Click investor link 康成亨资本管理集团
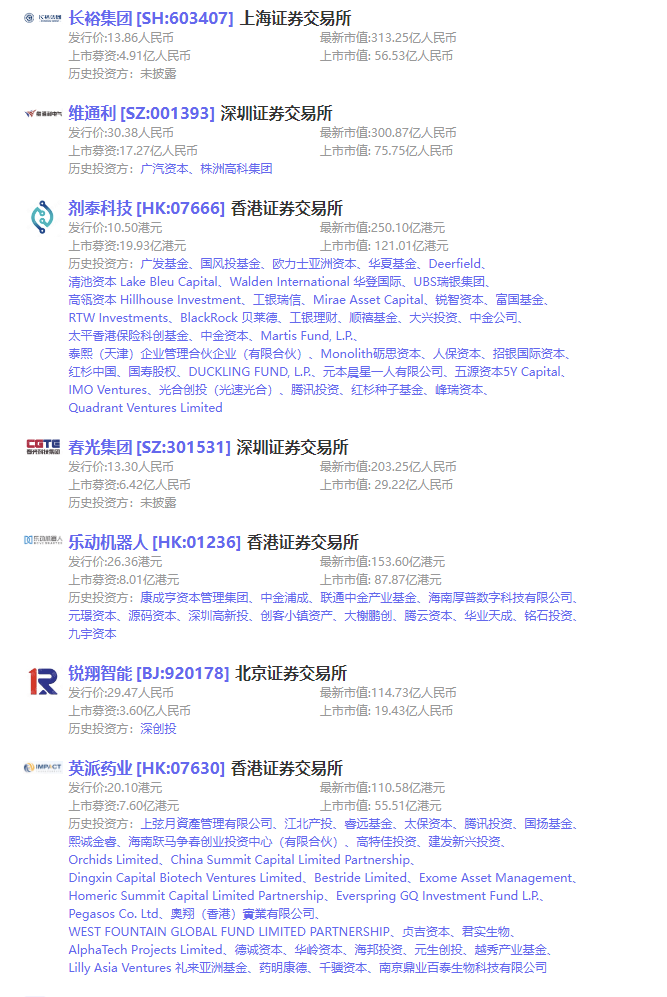The height and width of the screenshot is (997, 667). (194, 598)
